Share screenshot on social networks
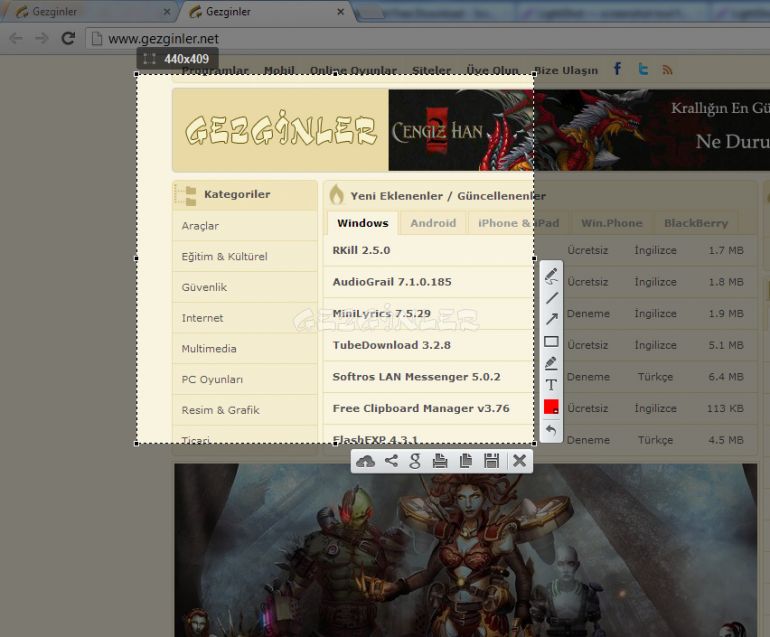770x637 pixels. point(391,461)
